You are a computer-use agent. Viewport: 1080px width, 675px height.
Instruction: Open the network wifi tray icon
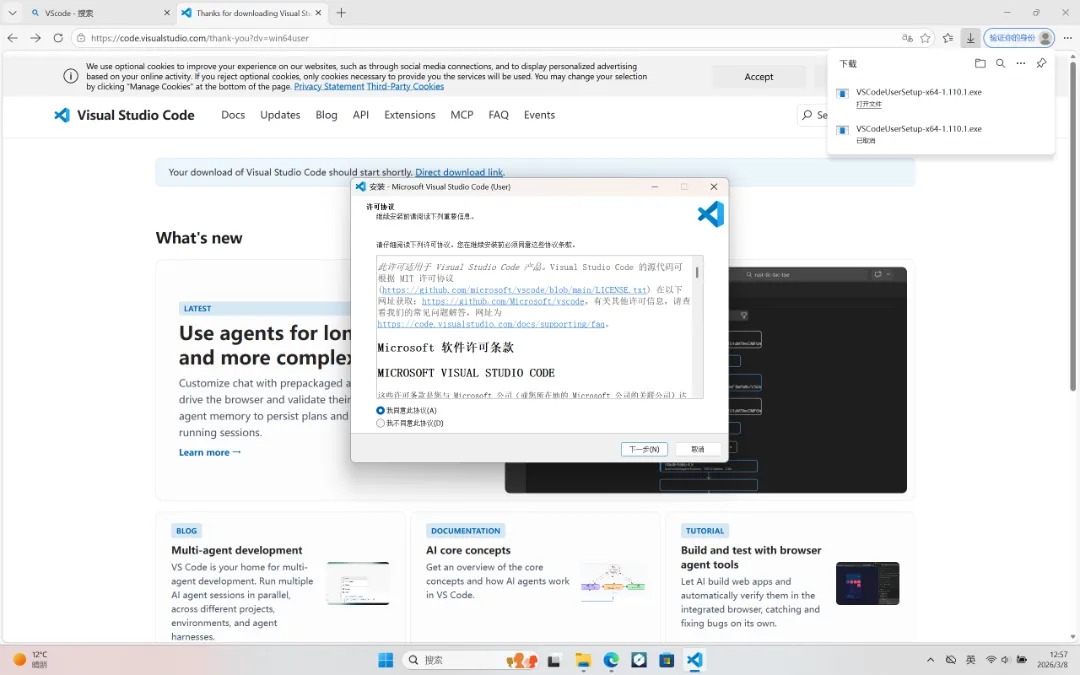(990, 660)
